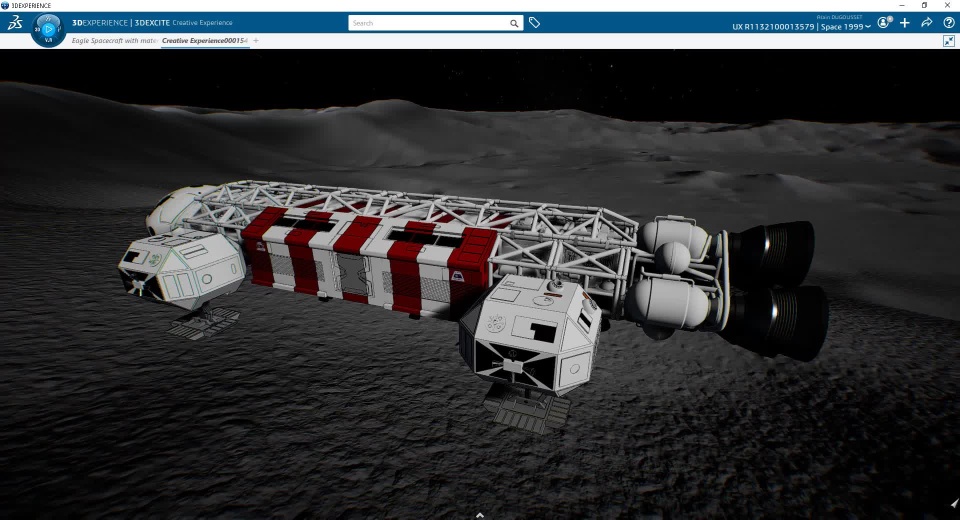Click the 3DEXPERIENCE app icon in title bar
The height and width of the screenshot is (520, 960).
5,5
